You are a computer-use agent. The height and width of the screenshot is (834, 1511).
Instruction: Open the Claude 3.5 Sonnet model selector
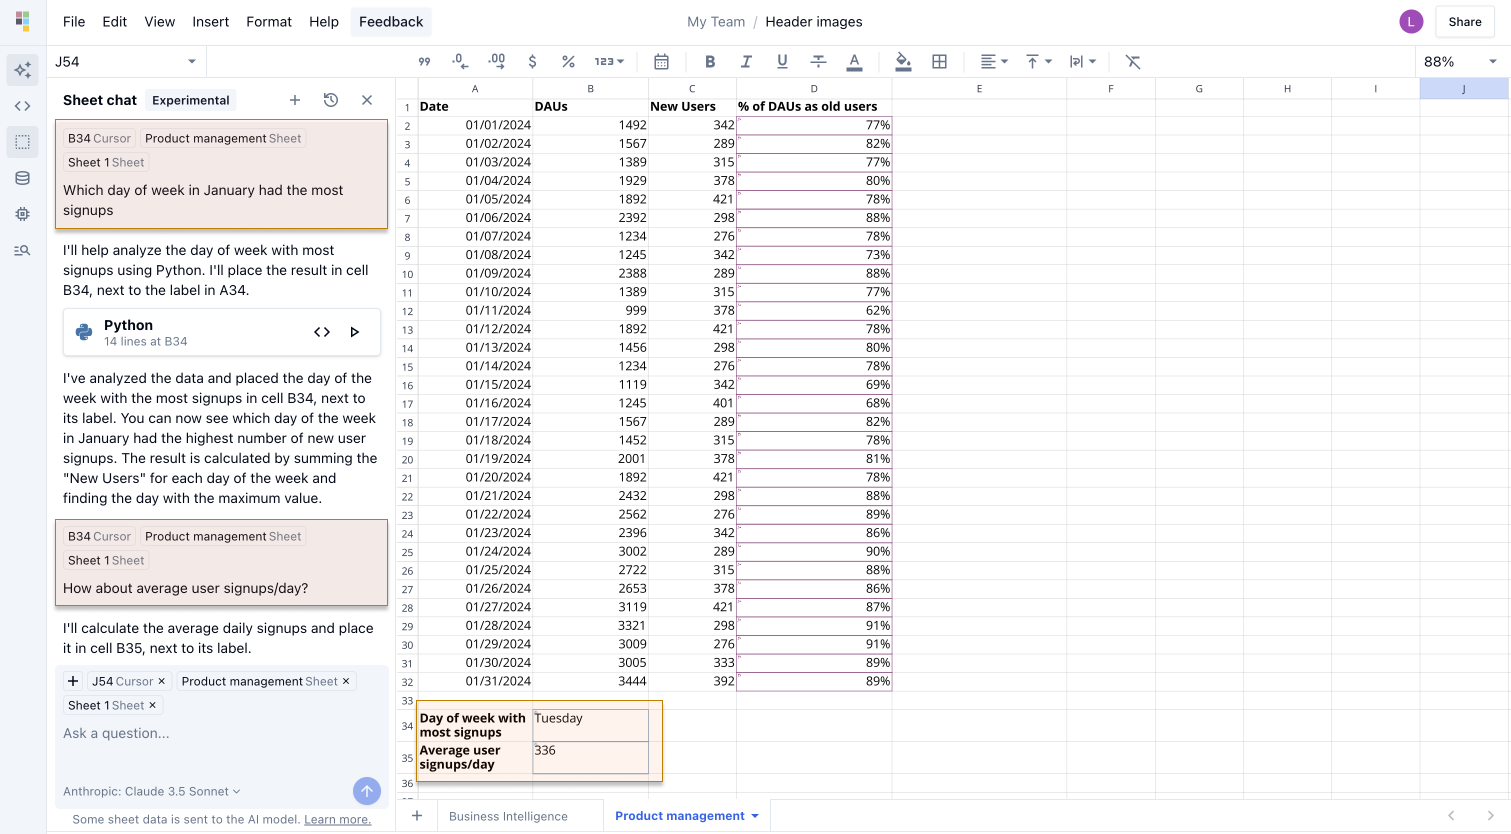point(152,791)
